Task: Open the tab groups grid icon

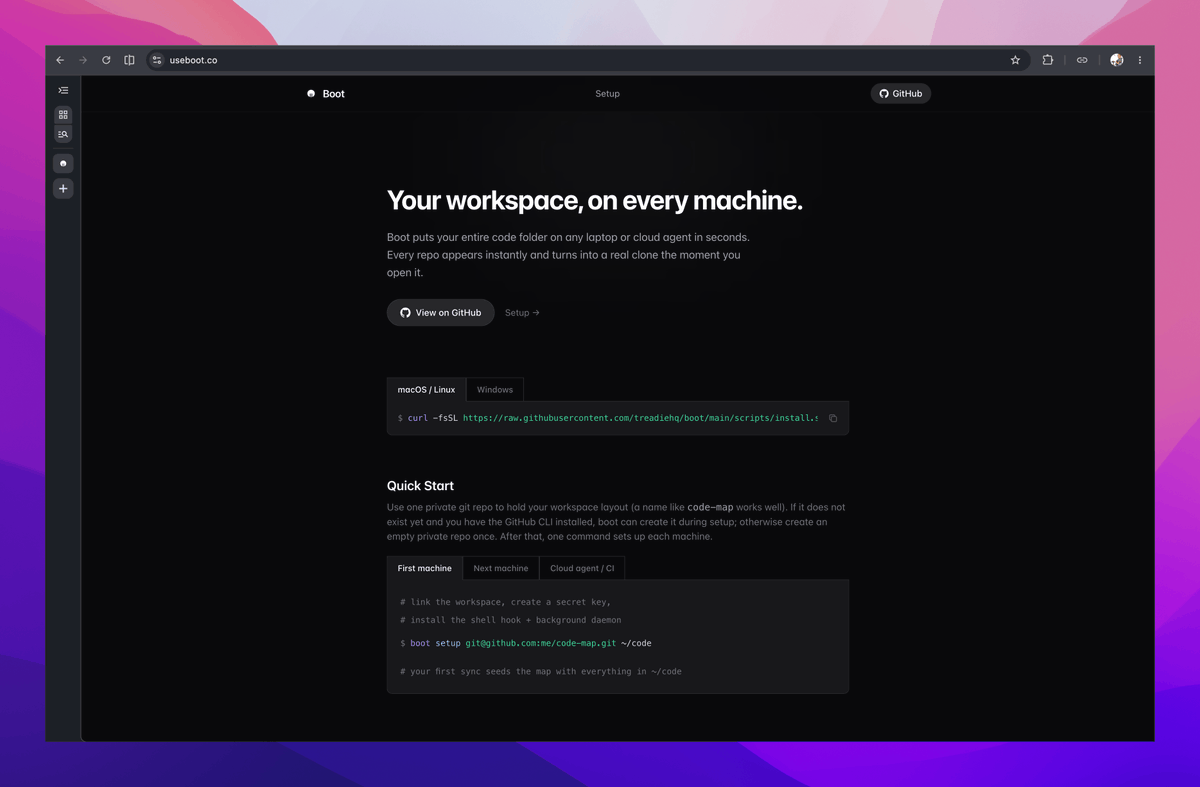Action: tap(63, 115)
